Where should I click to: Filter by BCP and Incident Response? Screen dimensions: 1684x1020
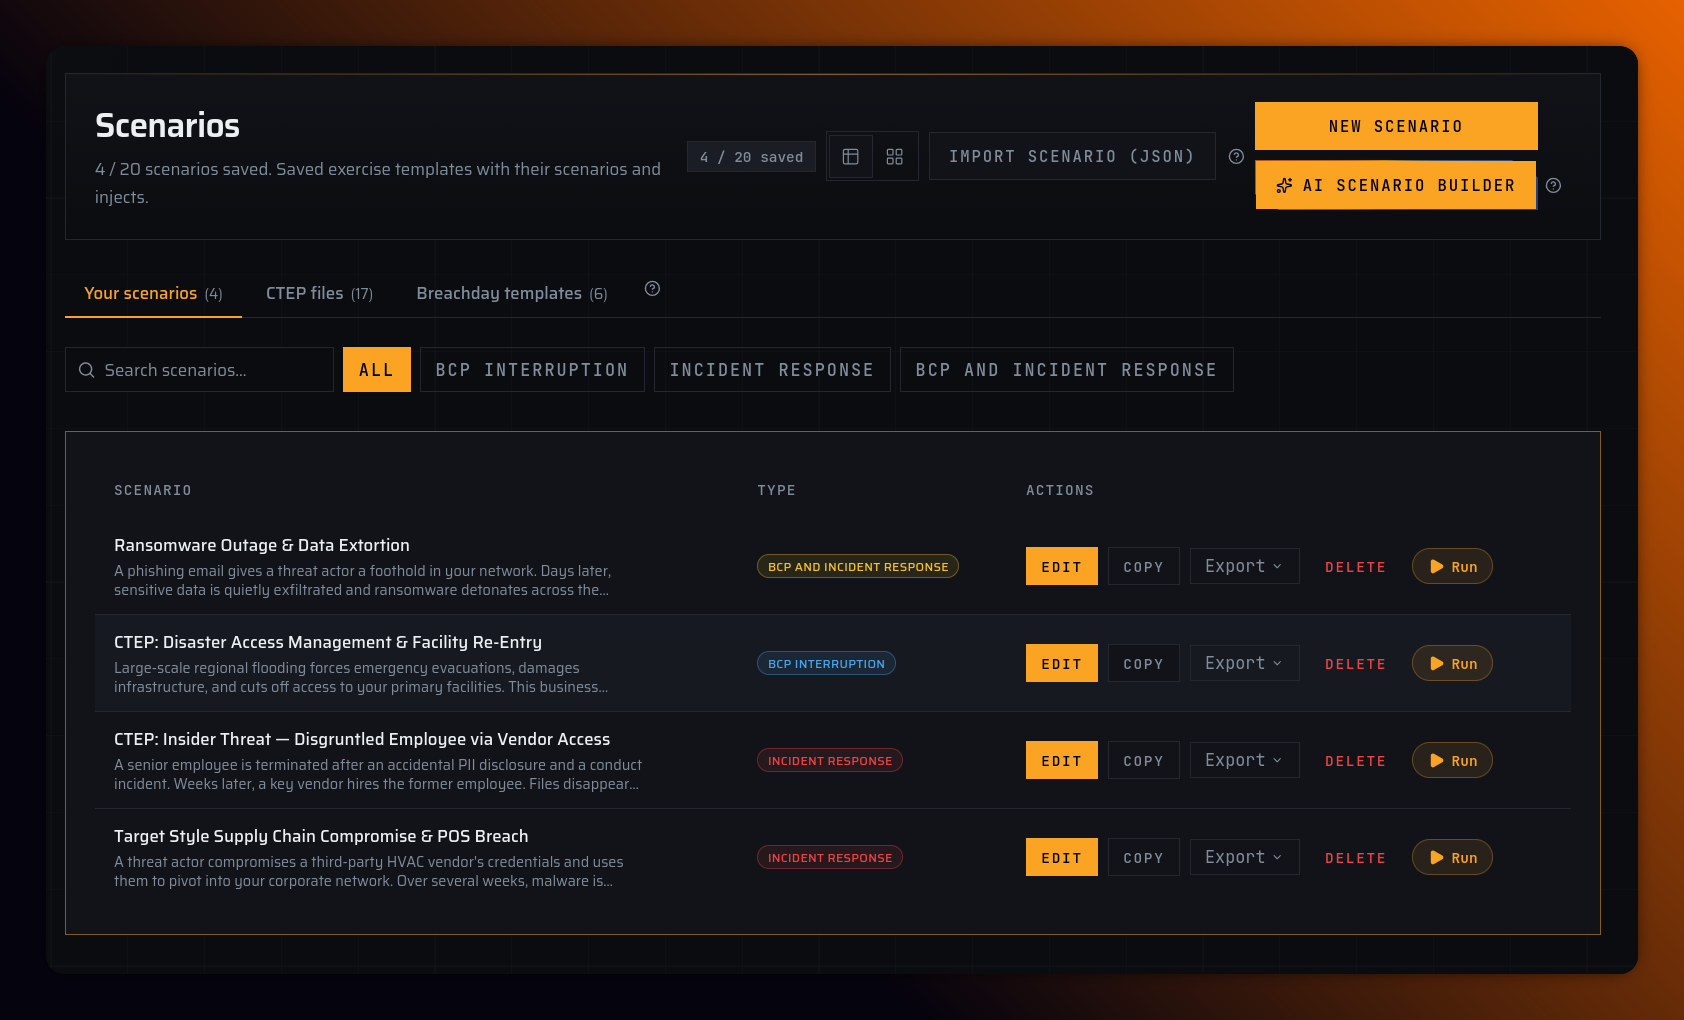[x=1067, y=370]
